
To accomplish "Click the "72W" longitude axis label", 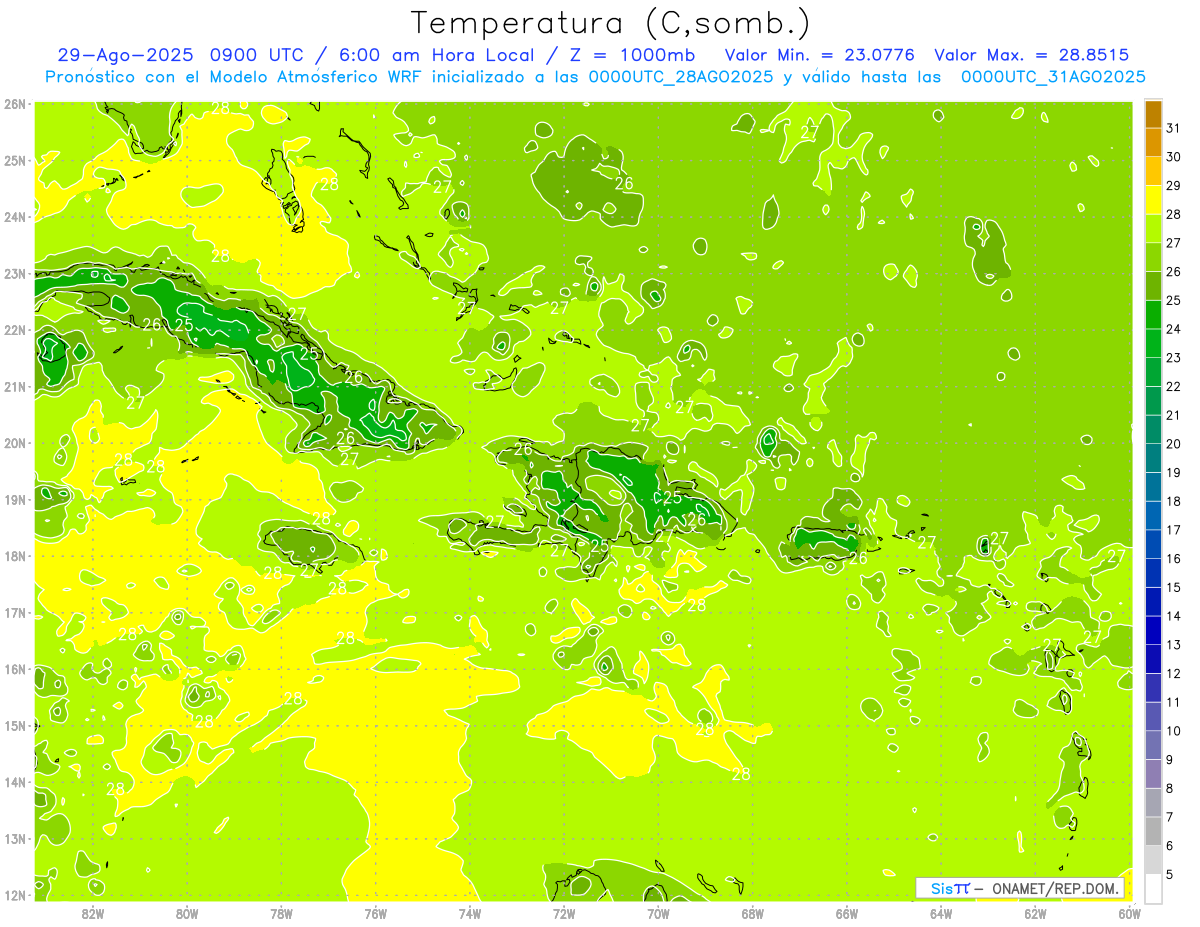I will pyautogui.click(x=564, y=913).
